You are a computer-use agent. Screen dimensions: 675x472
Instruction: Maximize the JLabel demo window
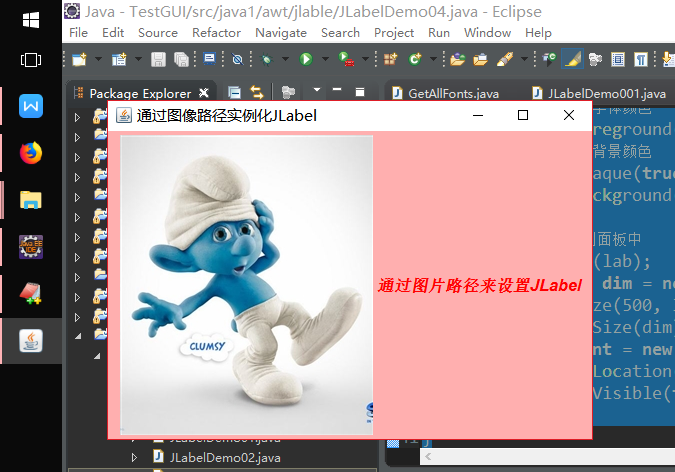[523, 115]
